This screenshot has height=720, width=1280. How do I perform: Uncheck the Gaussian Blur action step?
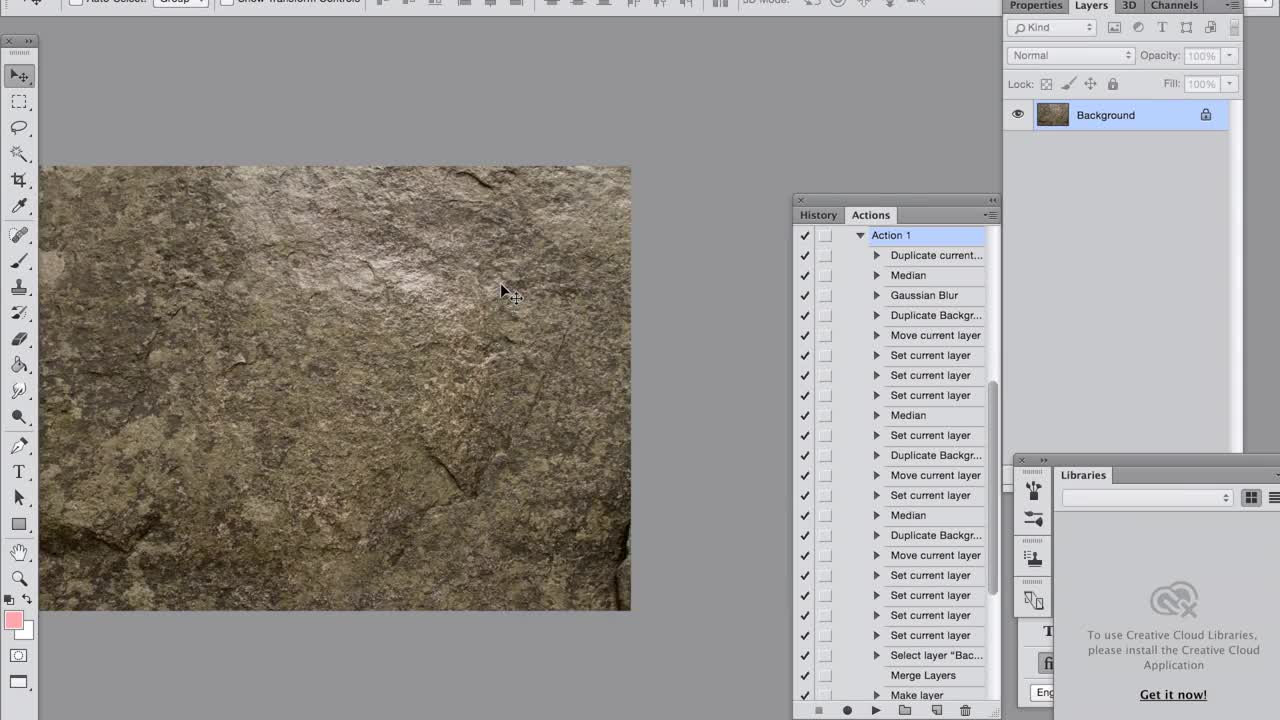coord(805,295)
